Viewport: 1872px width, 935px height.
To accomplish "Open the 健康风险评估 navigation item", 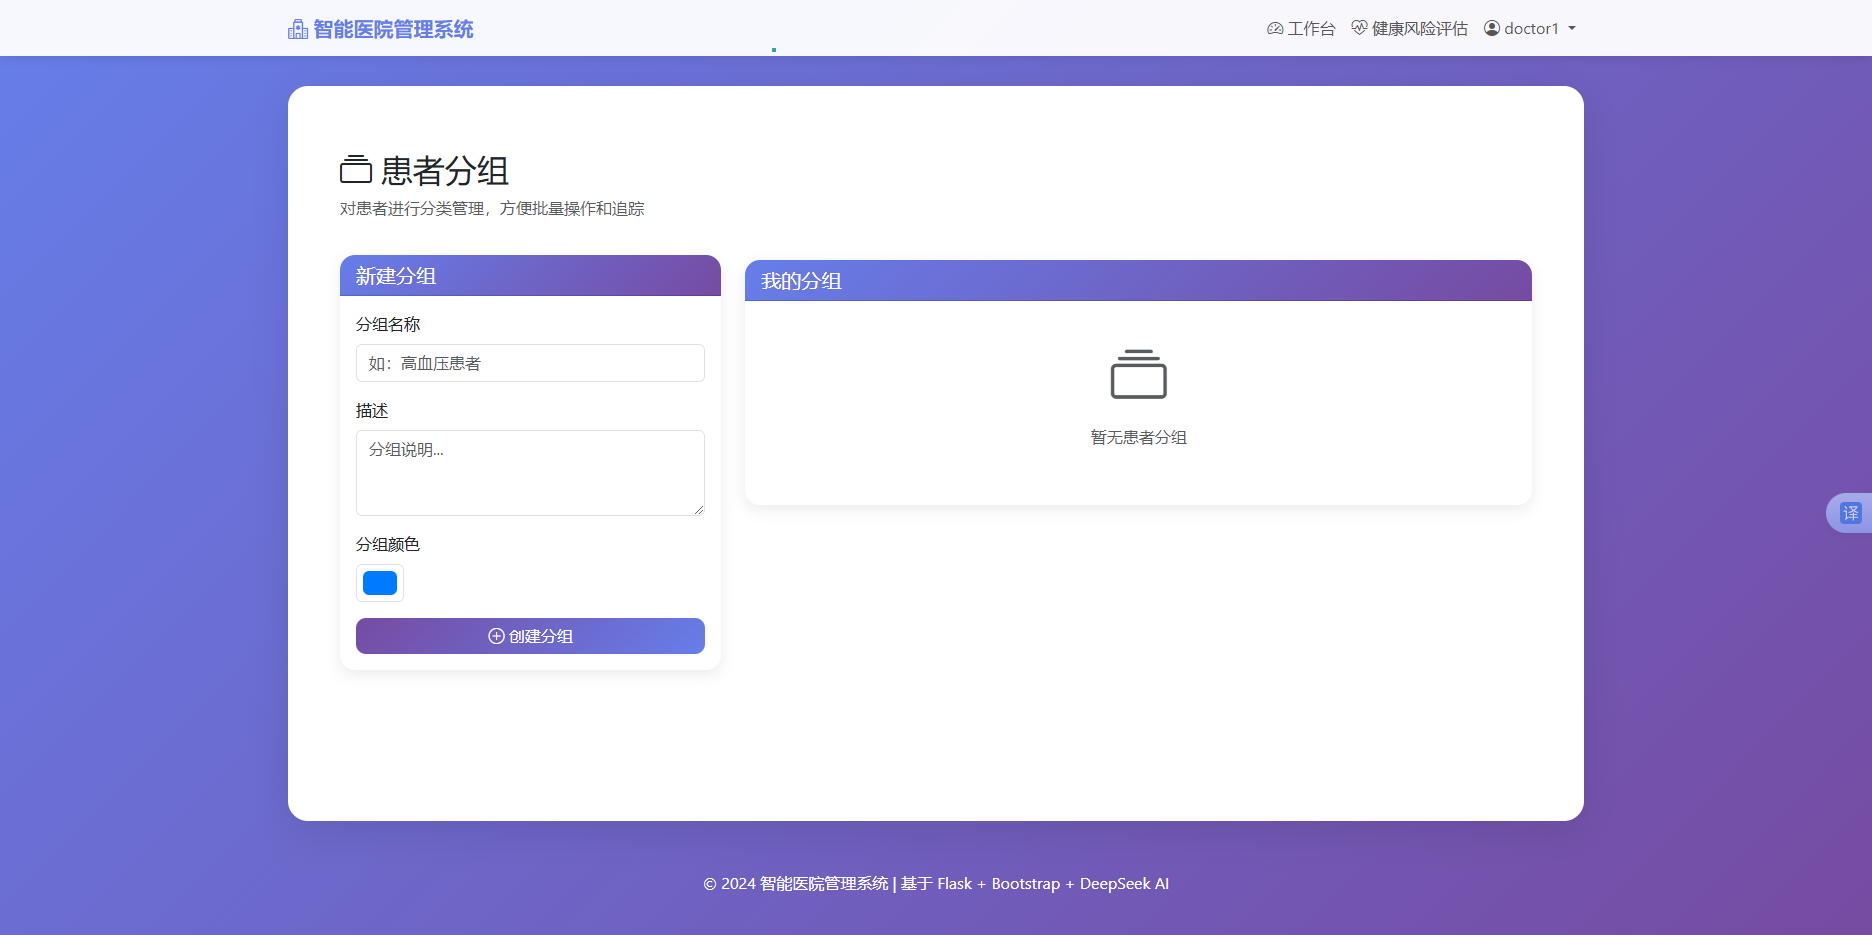I will click(x=1408, y=28).
